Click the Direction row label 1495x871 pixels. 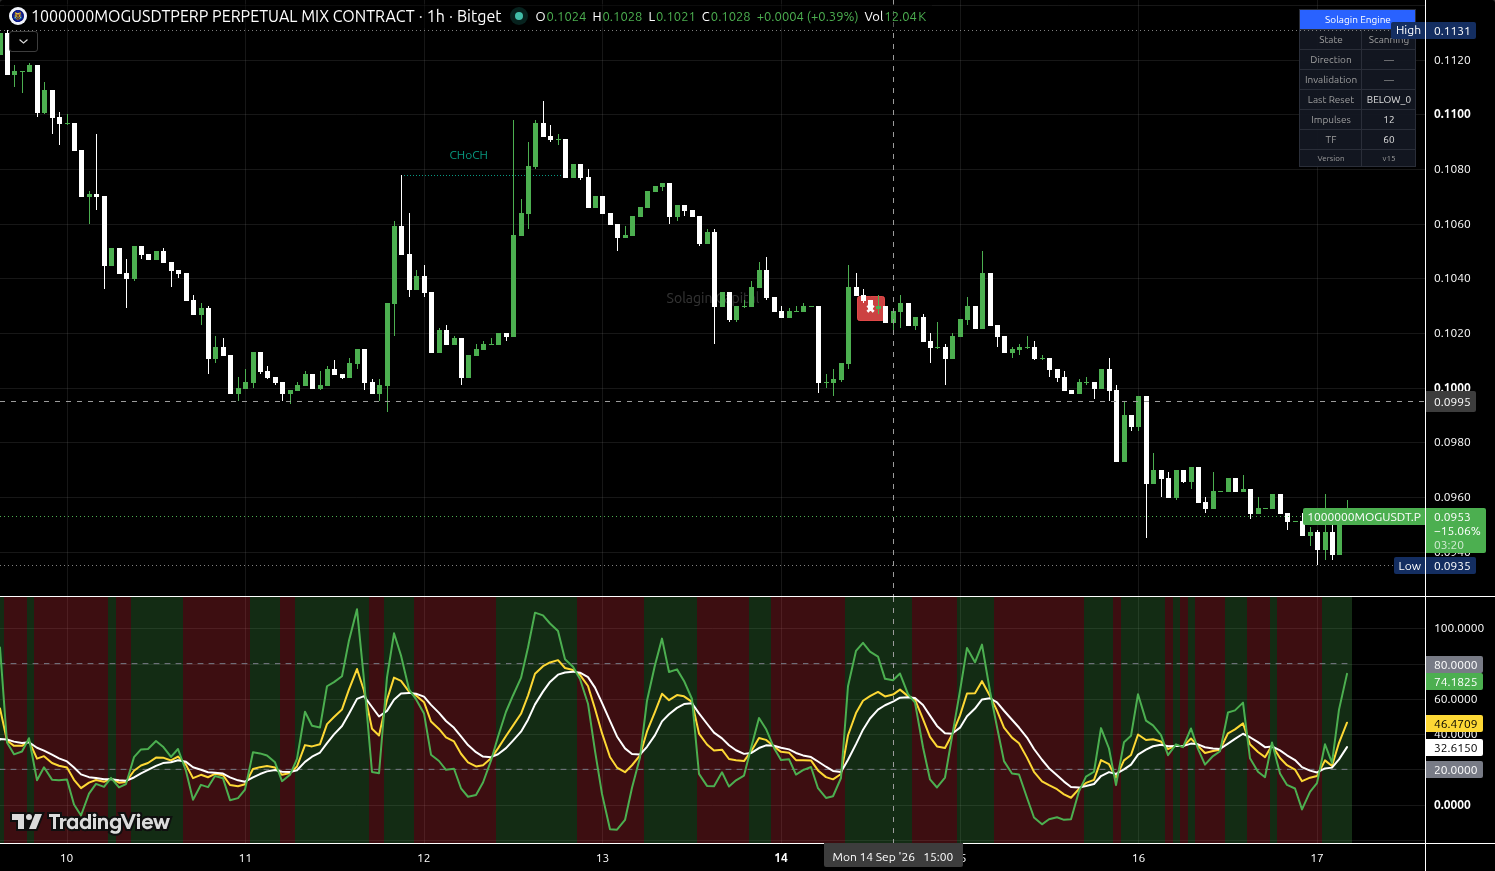[x=1330, y=60]
